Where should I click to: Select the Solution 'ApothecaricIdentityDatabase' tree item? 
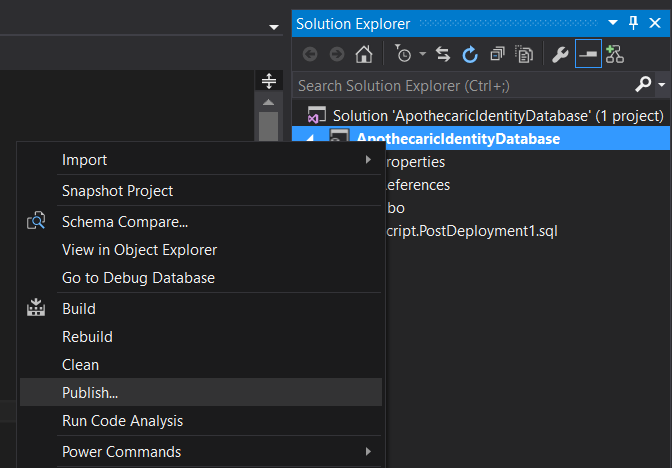(497, 116)
